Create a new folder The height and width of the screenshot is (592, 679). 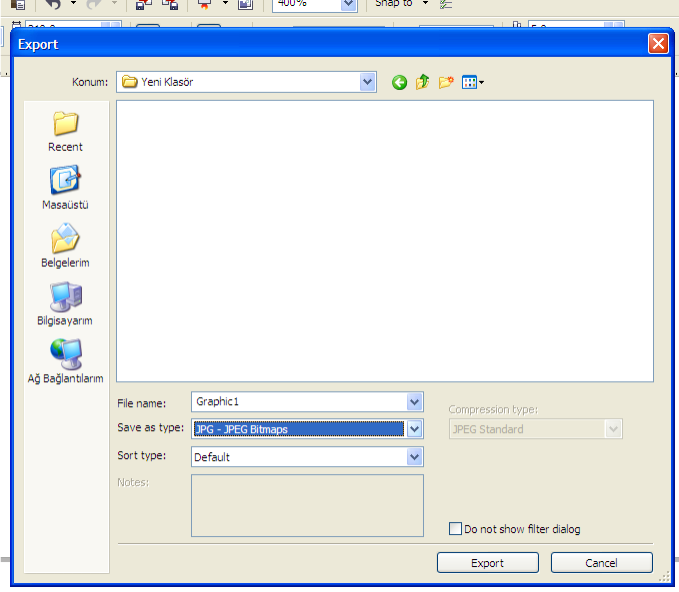coord(446,83)
